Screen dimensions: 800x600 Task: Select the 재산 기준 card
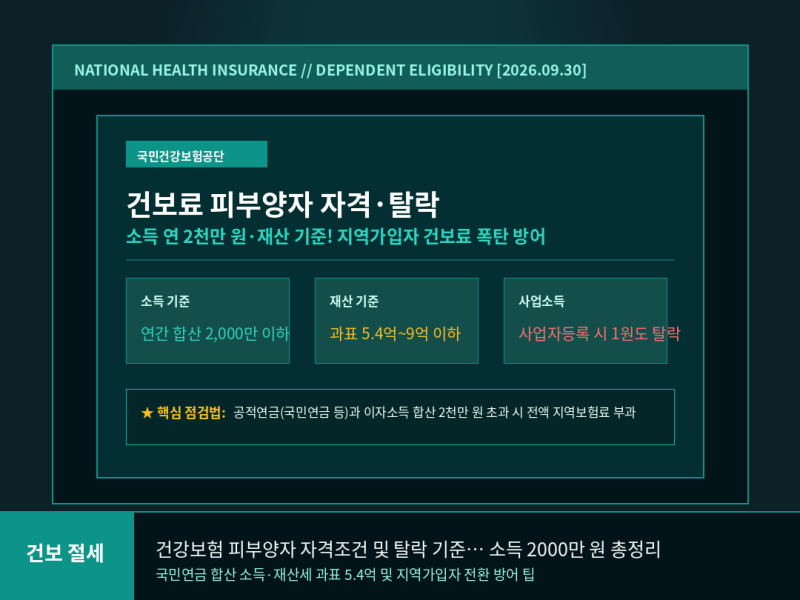(396, 321)
